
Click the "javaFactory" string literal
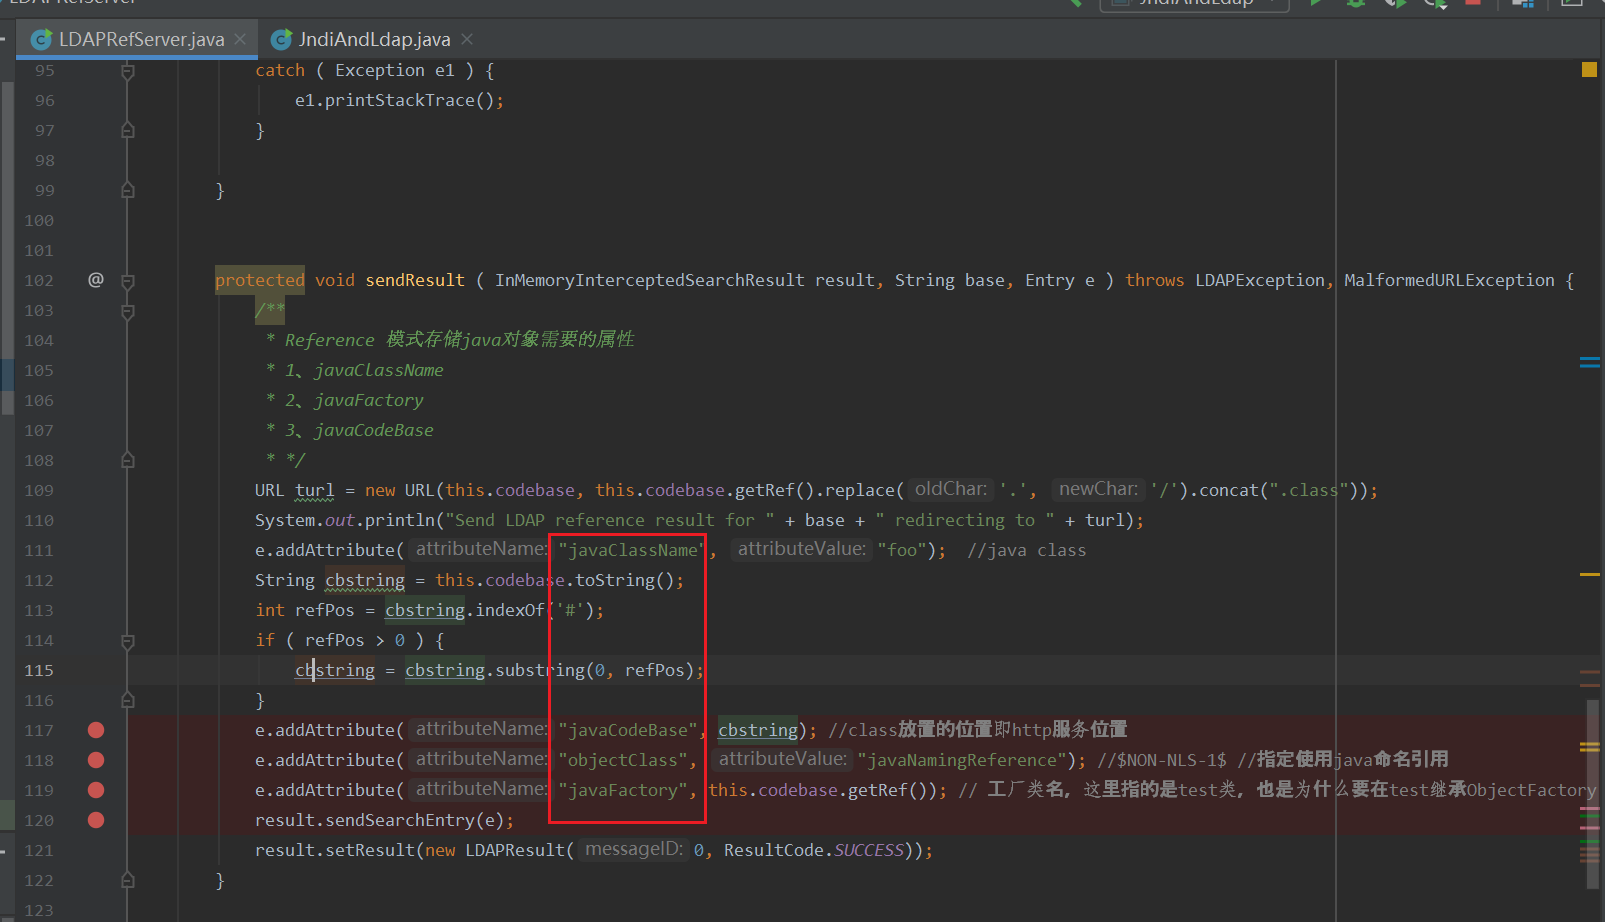click(623, 790)
